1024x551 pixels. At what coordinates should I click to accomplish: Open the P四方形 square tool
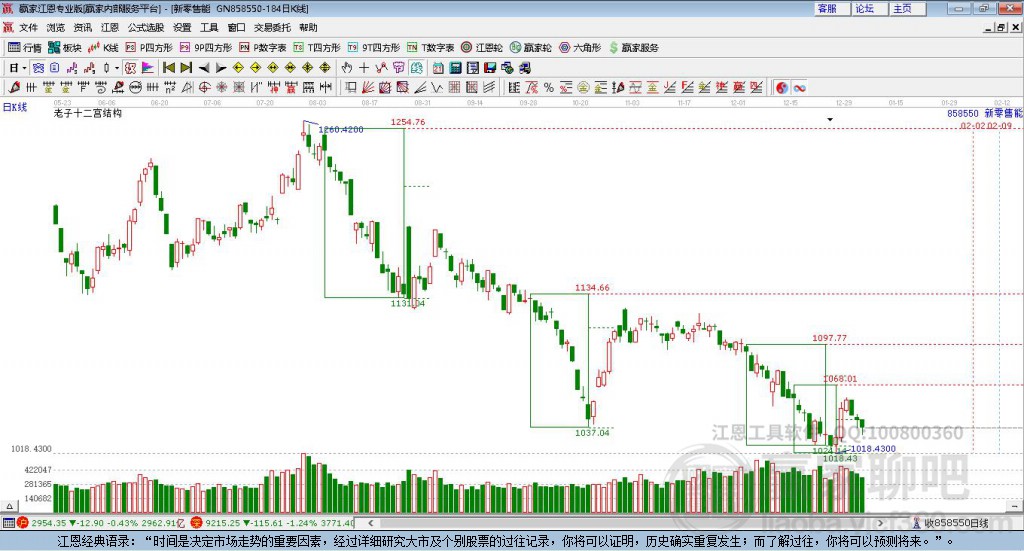point(149,48)
